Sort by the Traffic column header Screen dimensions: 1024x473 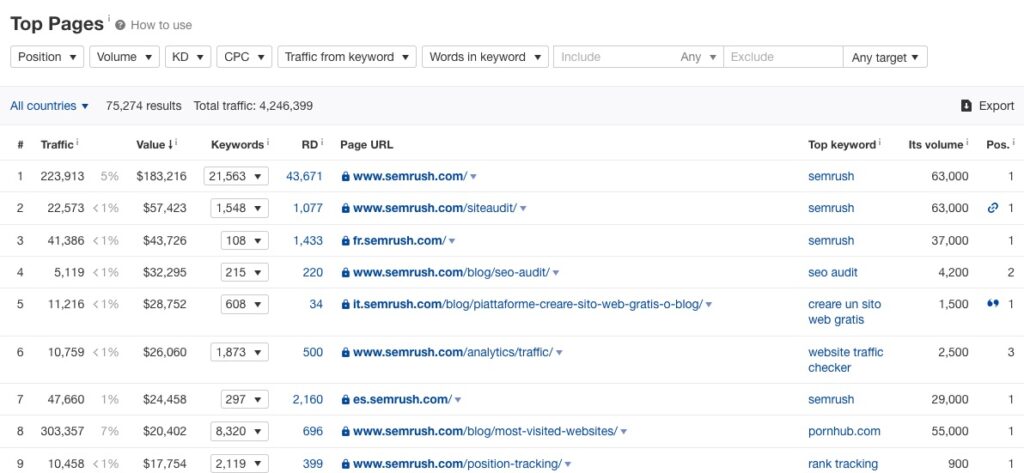[x=57, y=144]
